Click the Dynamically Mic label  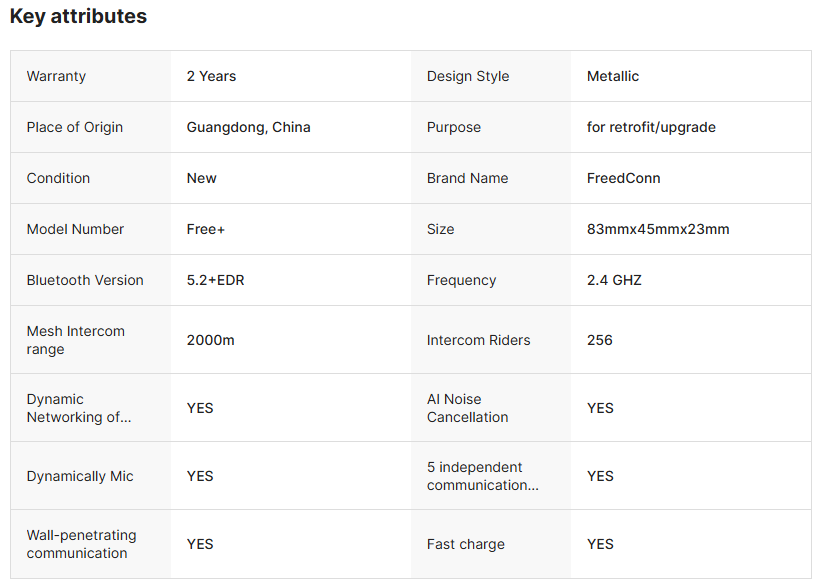pyautogui.click(x=80, y=476)
